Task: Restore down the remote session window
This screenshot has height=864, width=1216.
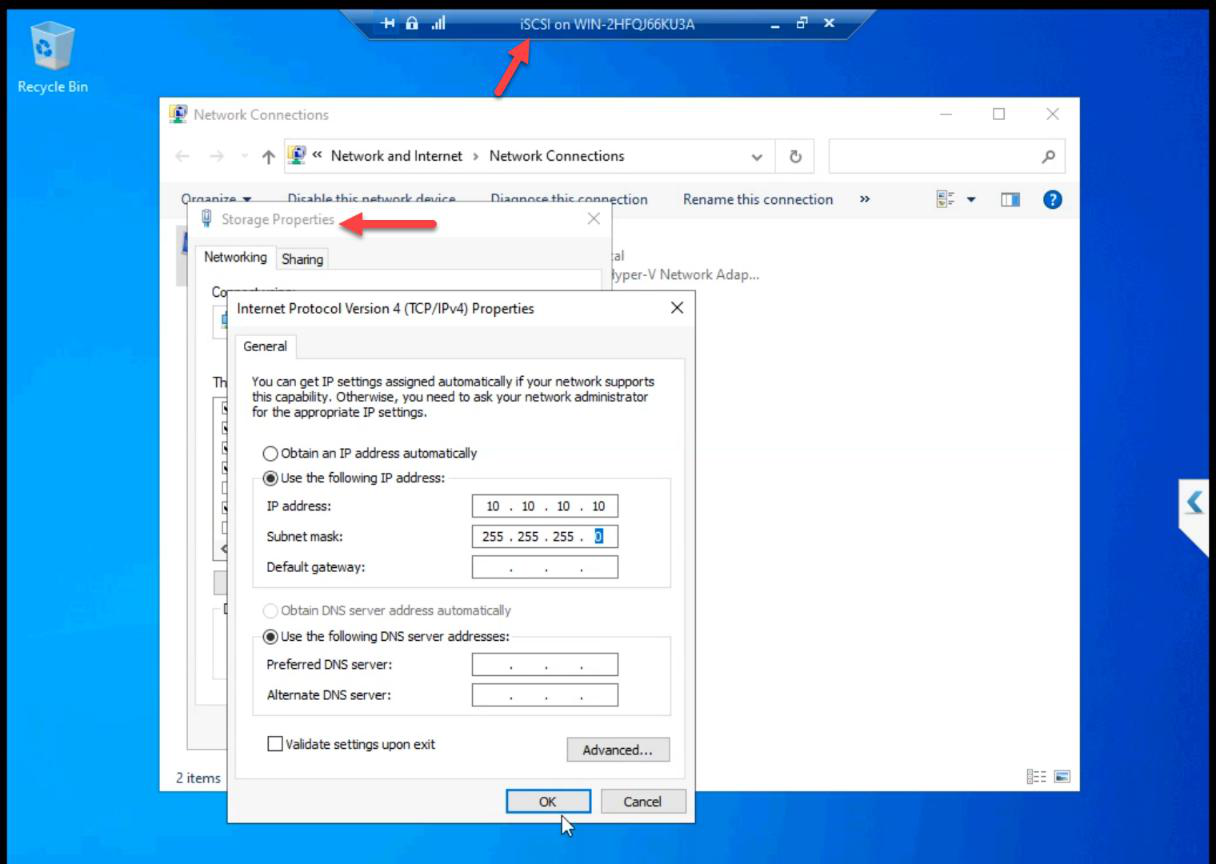Action: click(802, 23)
